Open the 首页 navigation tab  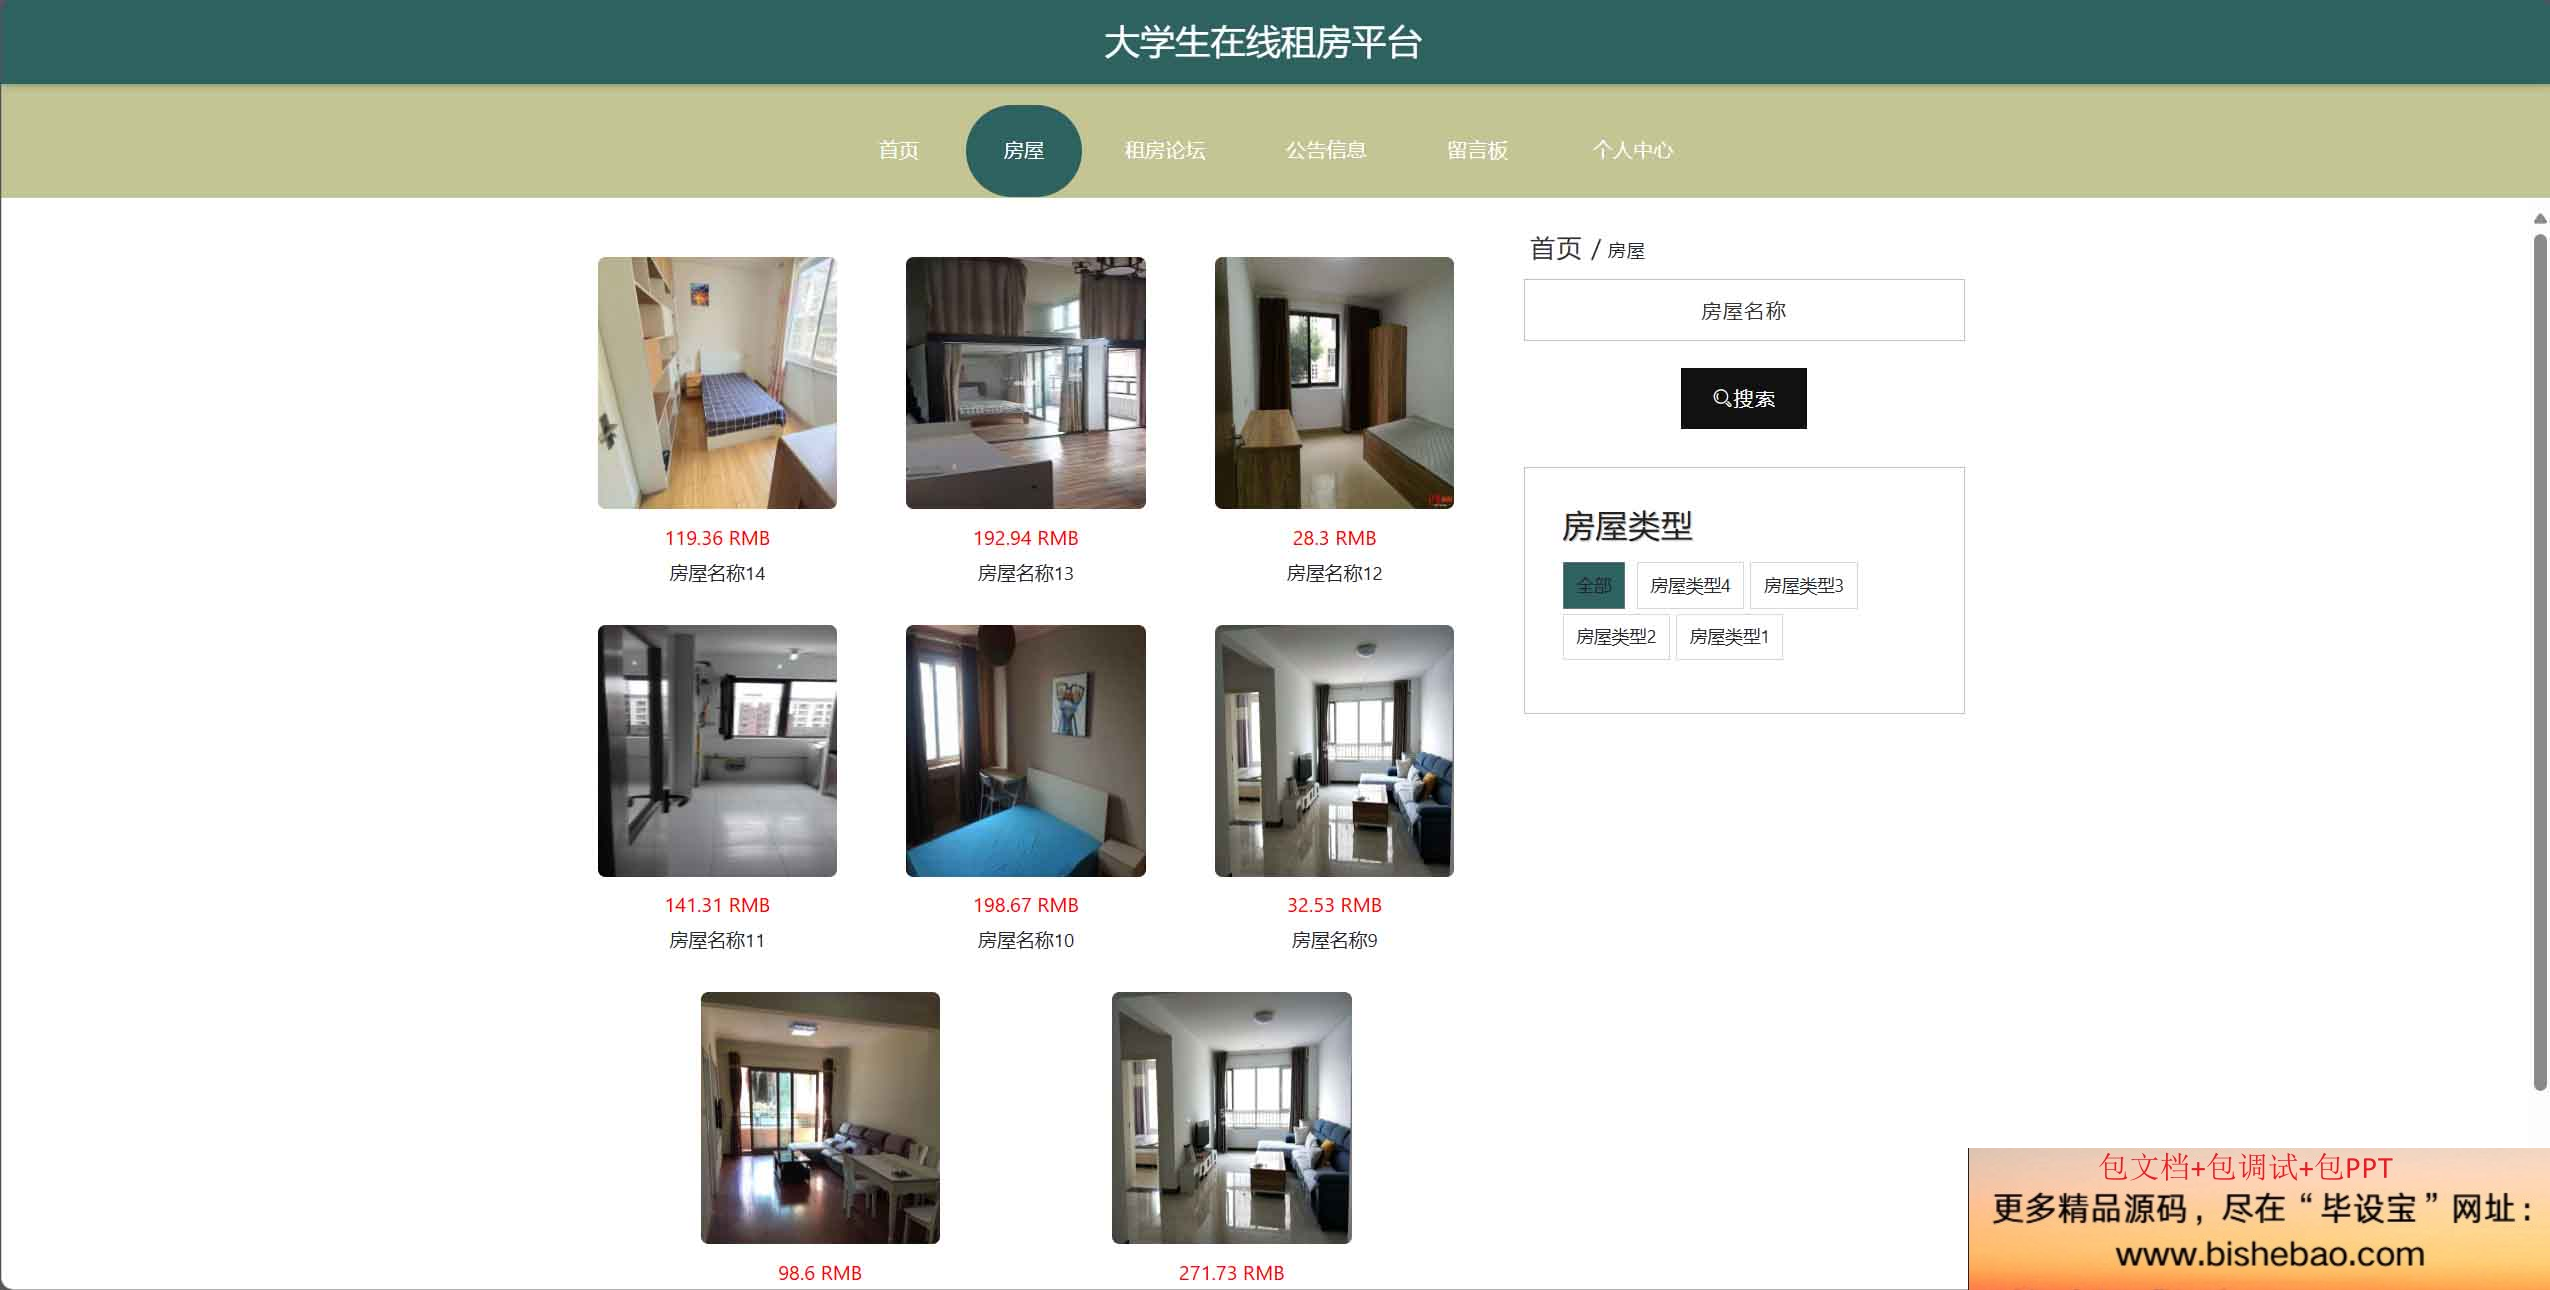point(898,150)
